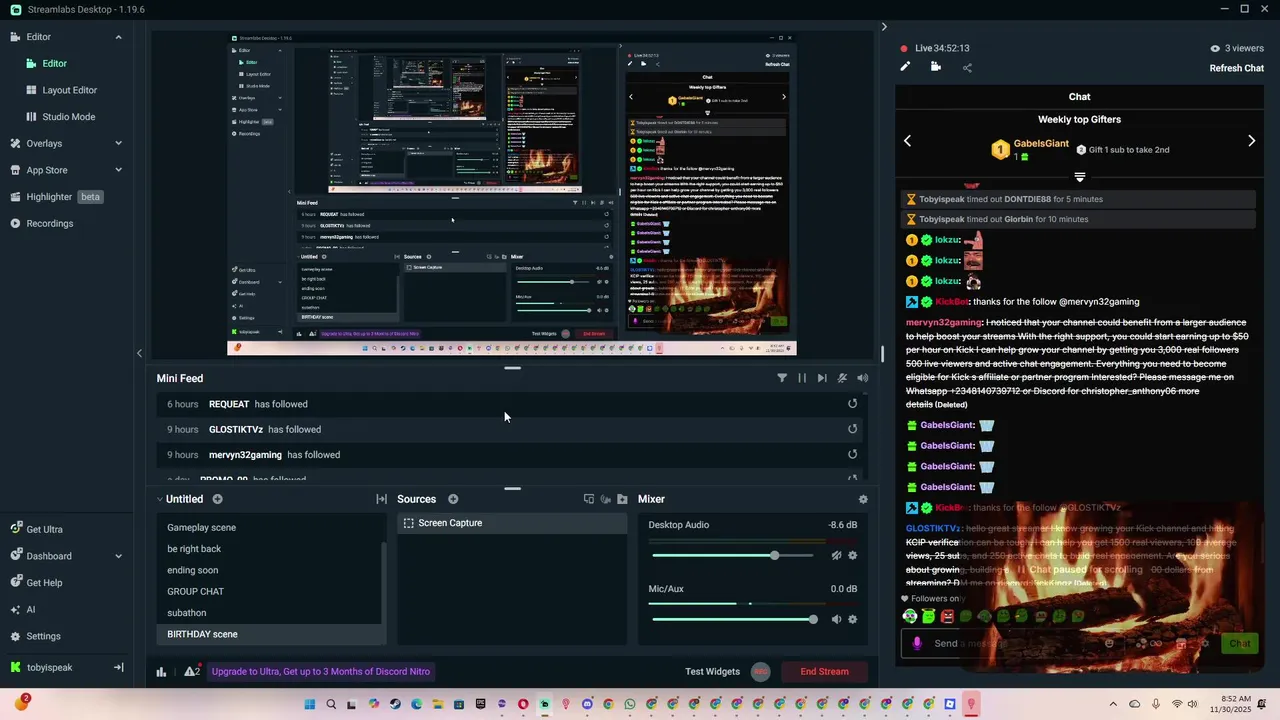Click the Upgrade to Ultra Discord Nitro banner
Viewport: 1280px width, 720px height.
coord(321,672)
